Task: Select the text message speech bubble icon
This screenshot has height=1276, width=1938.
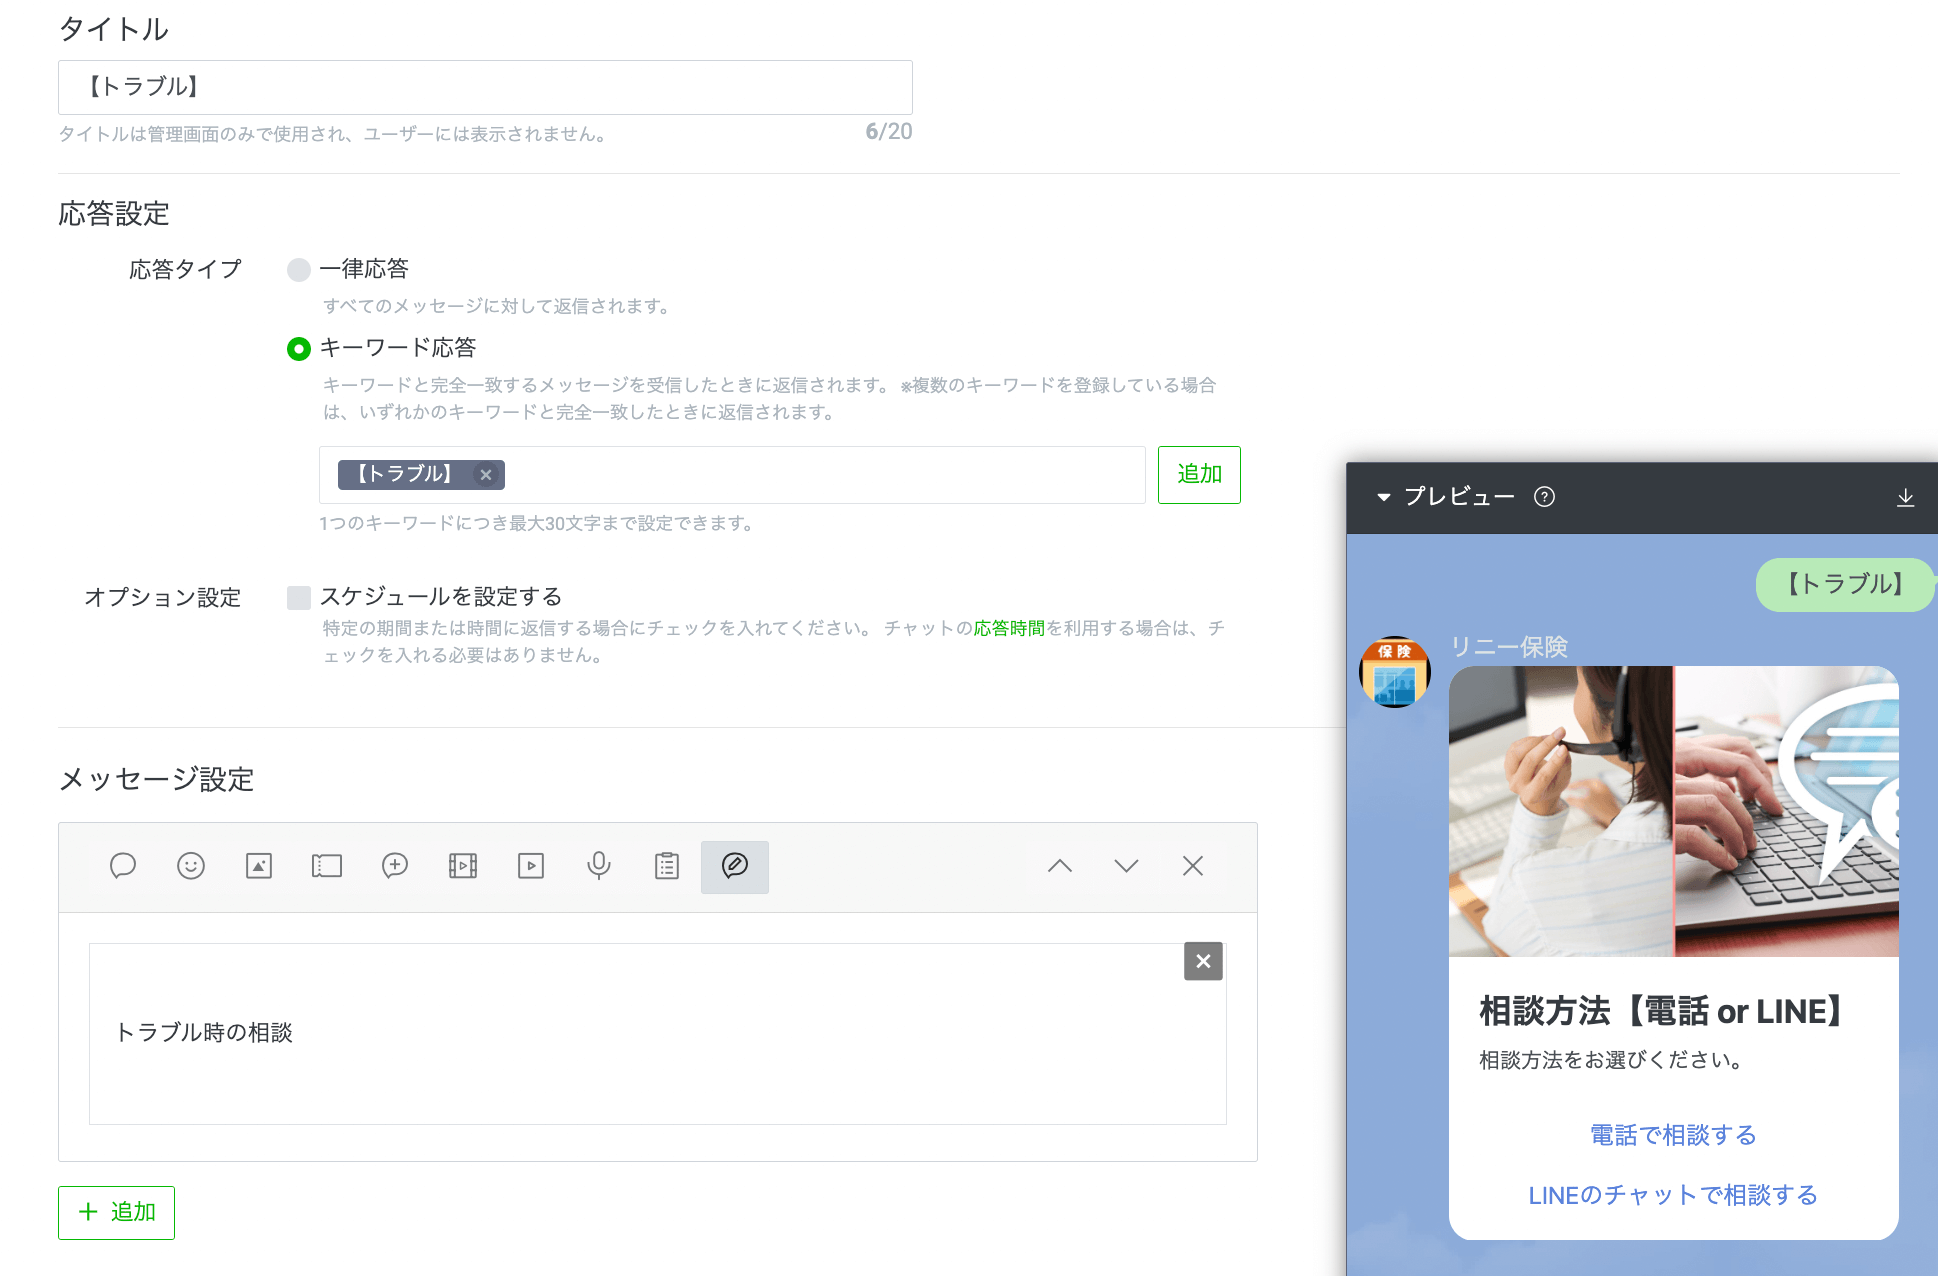Action: click(x=123, y=866)
